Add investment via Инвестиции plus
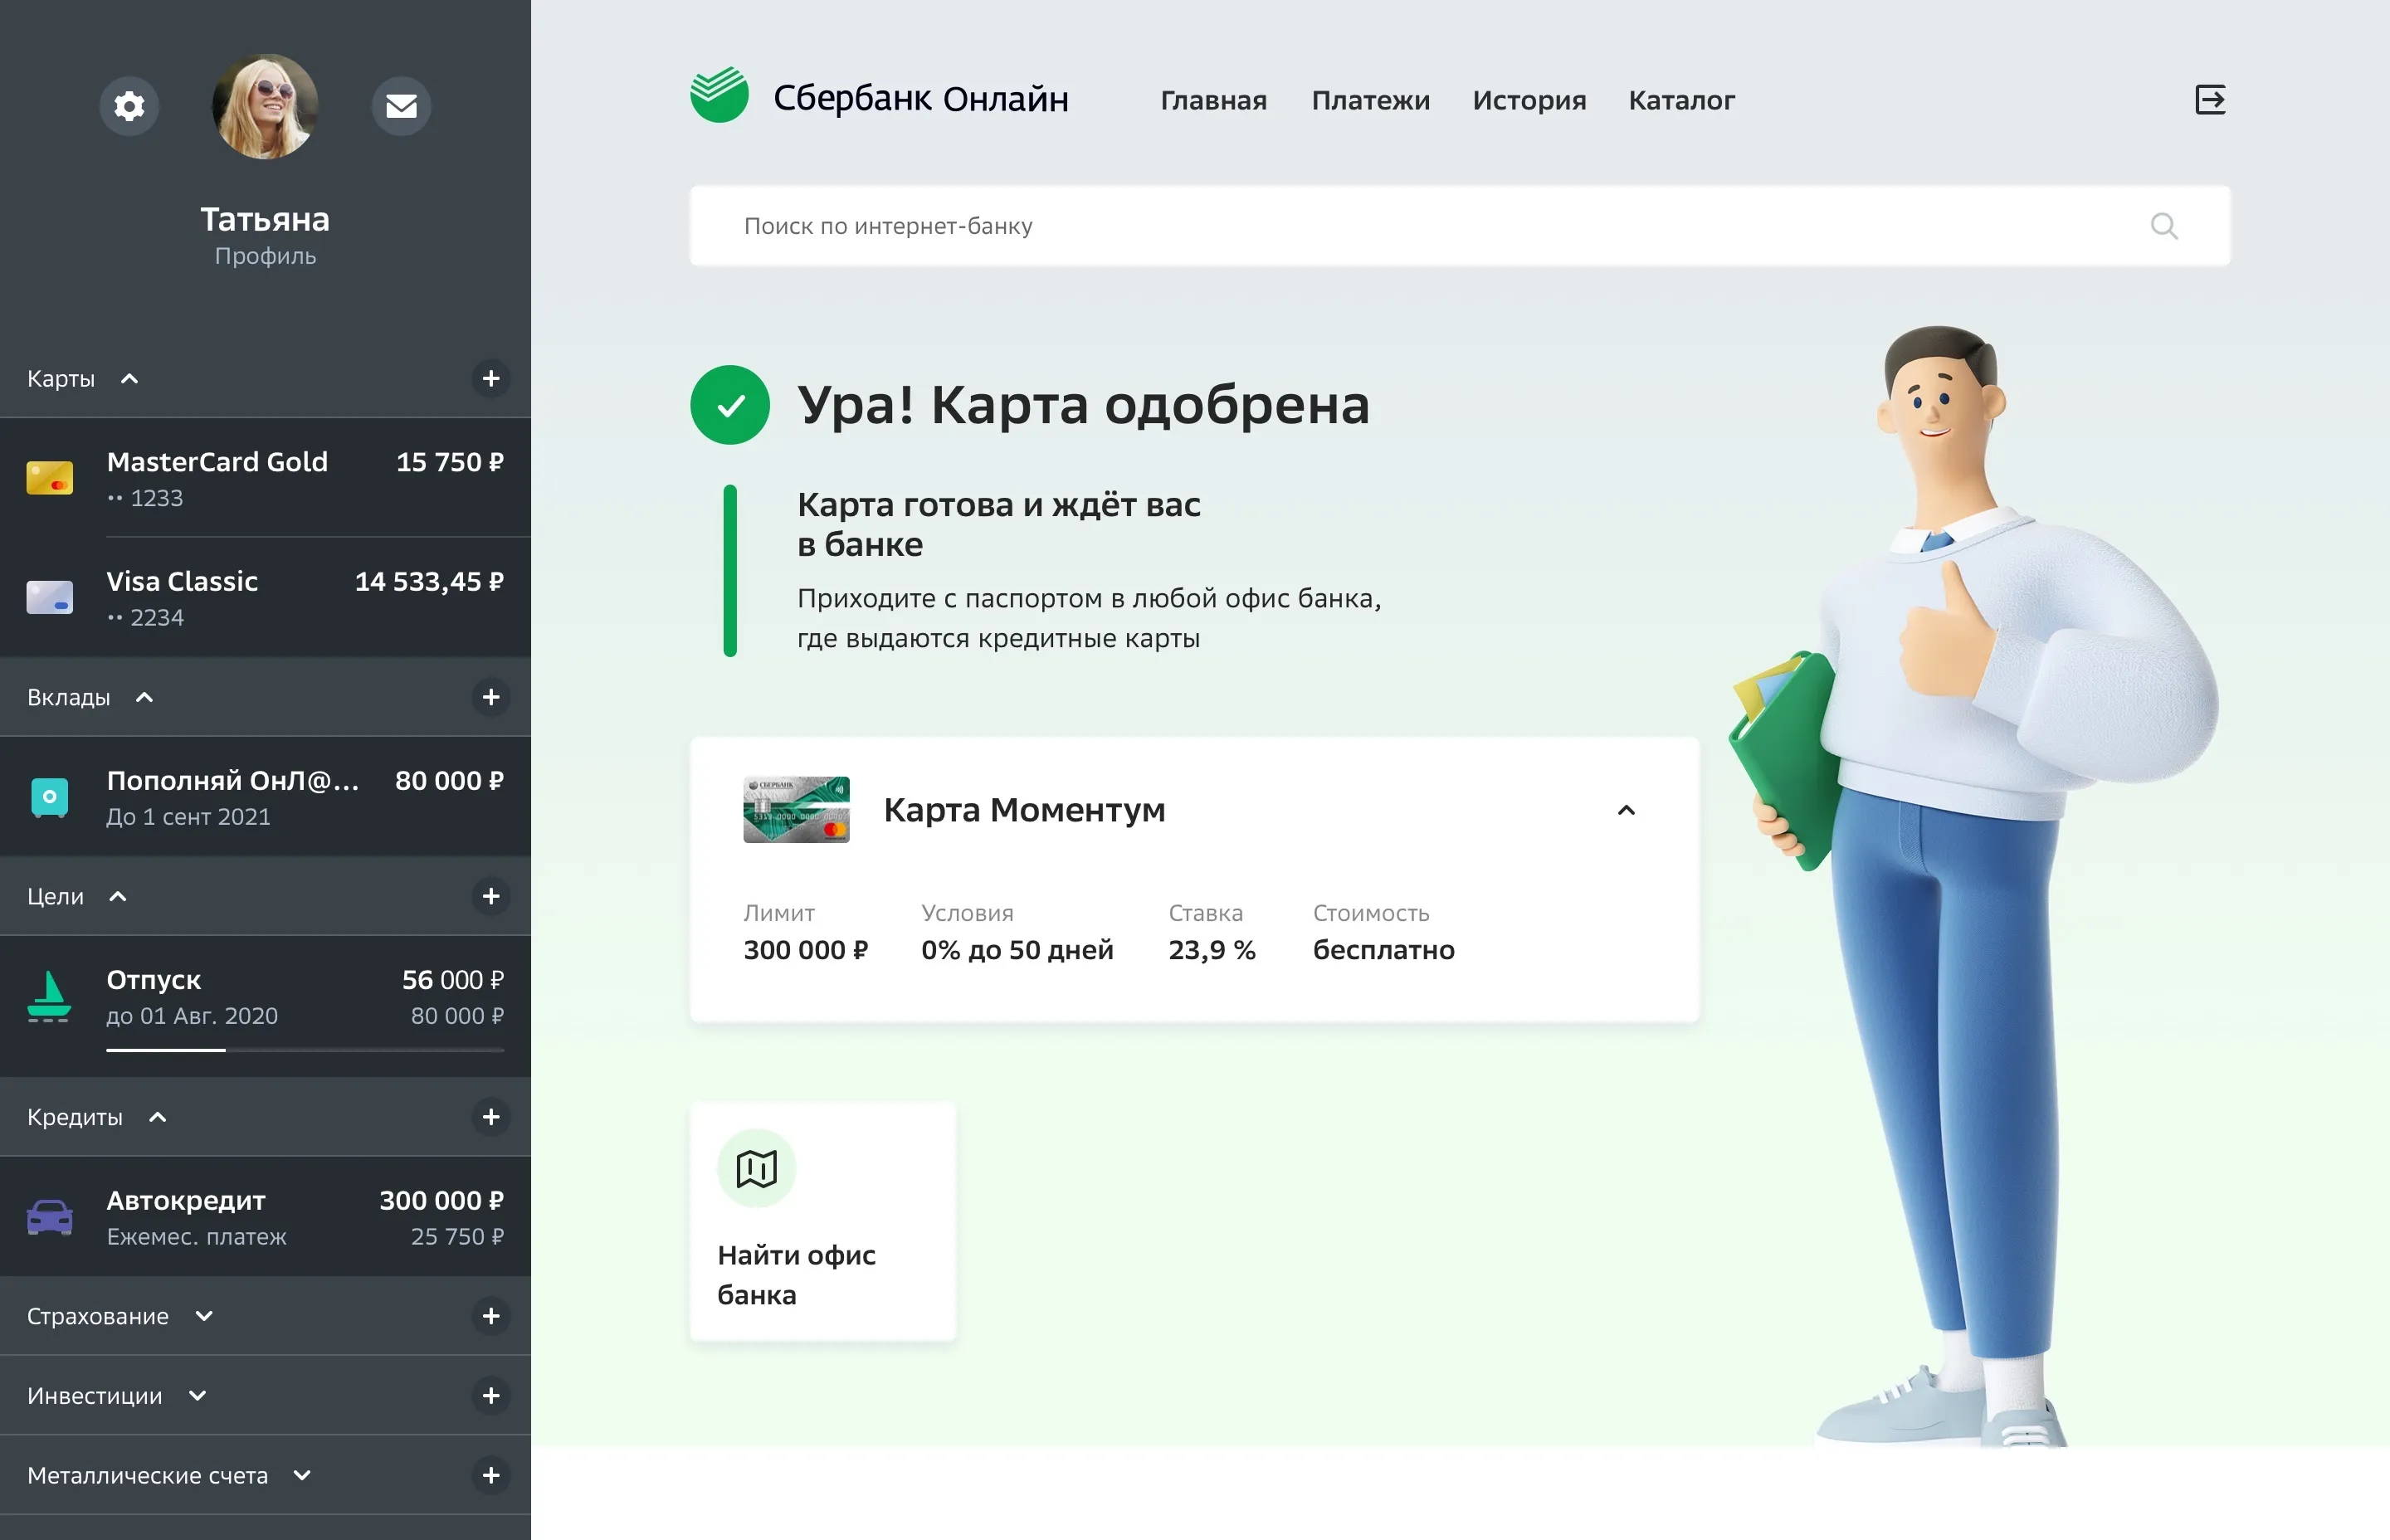 click(491, 1396)
